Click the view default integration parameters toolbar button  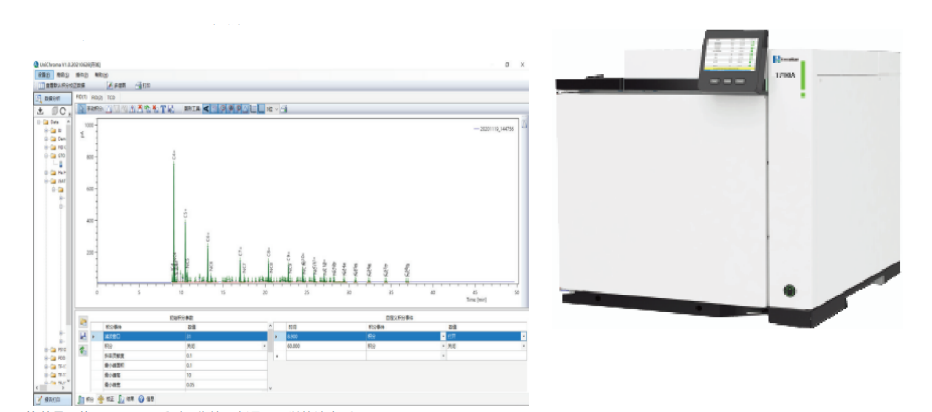(61, 86)
